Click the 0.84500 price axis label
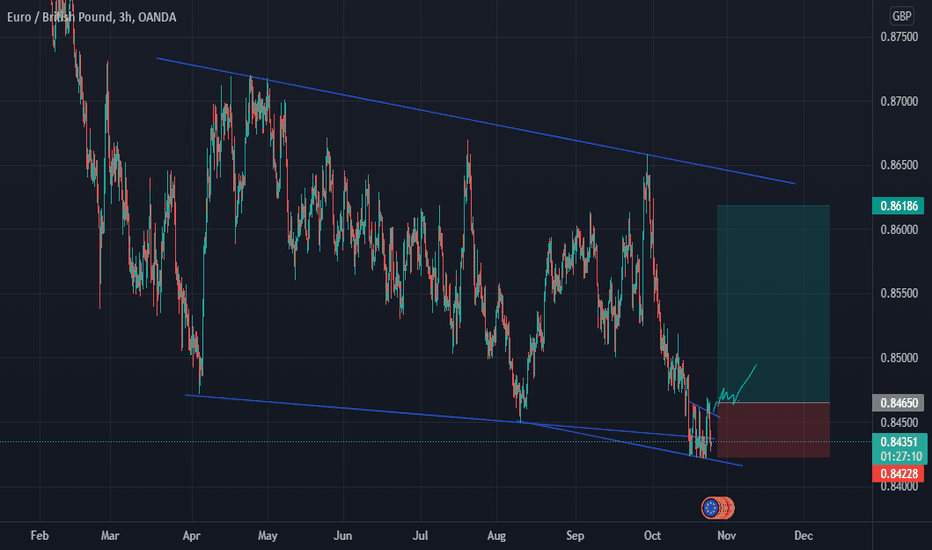The image size is (932, 550). point(899,422)
